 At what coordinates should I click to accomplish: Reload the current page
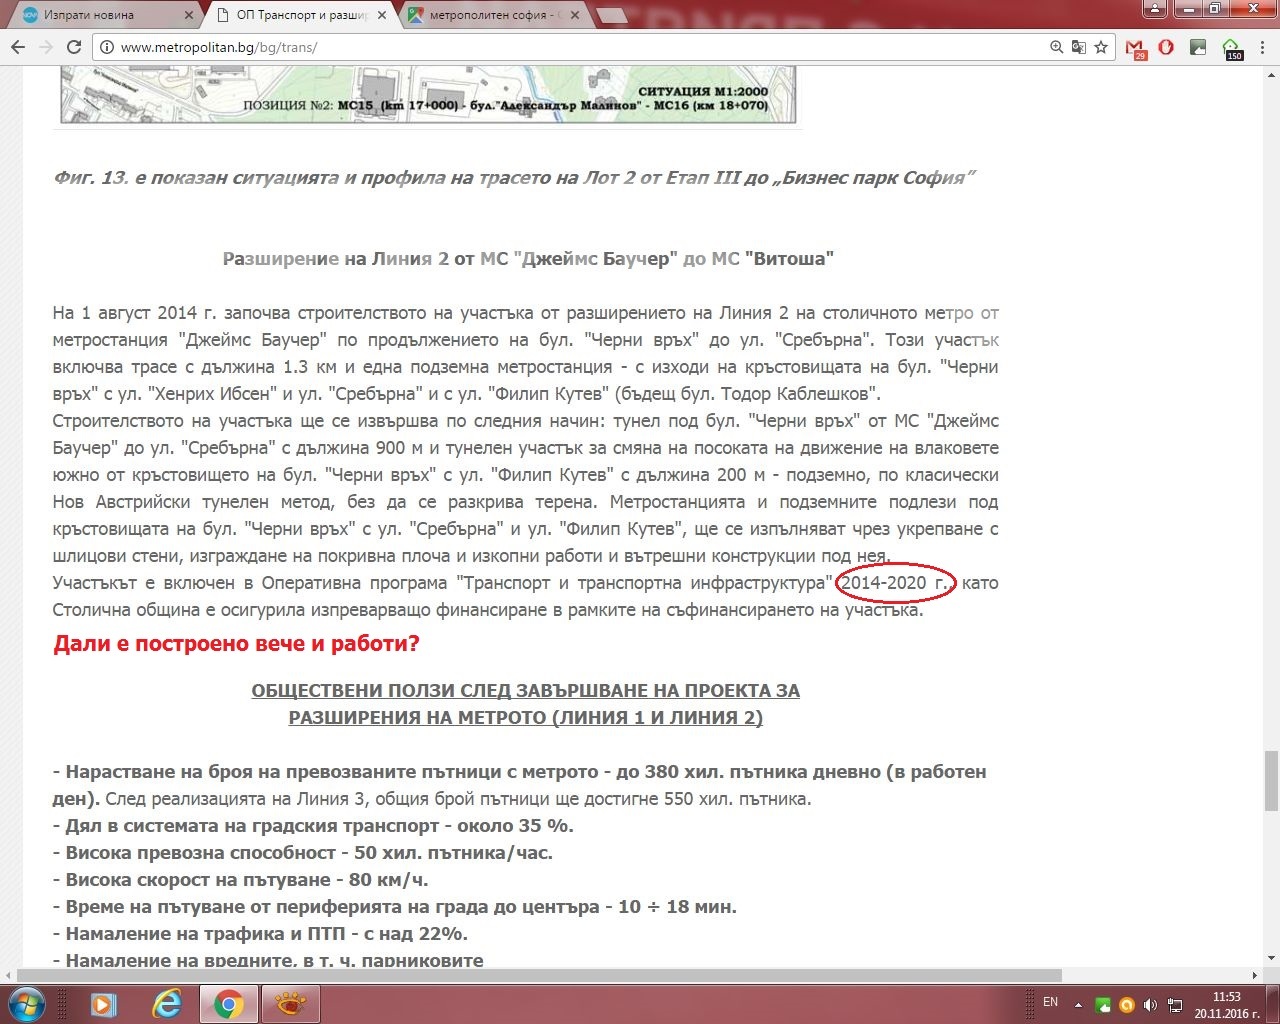click(73, 47)
